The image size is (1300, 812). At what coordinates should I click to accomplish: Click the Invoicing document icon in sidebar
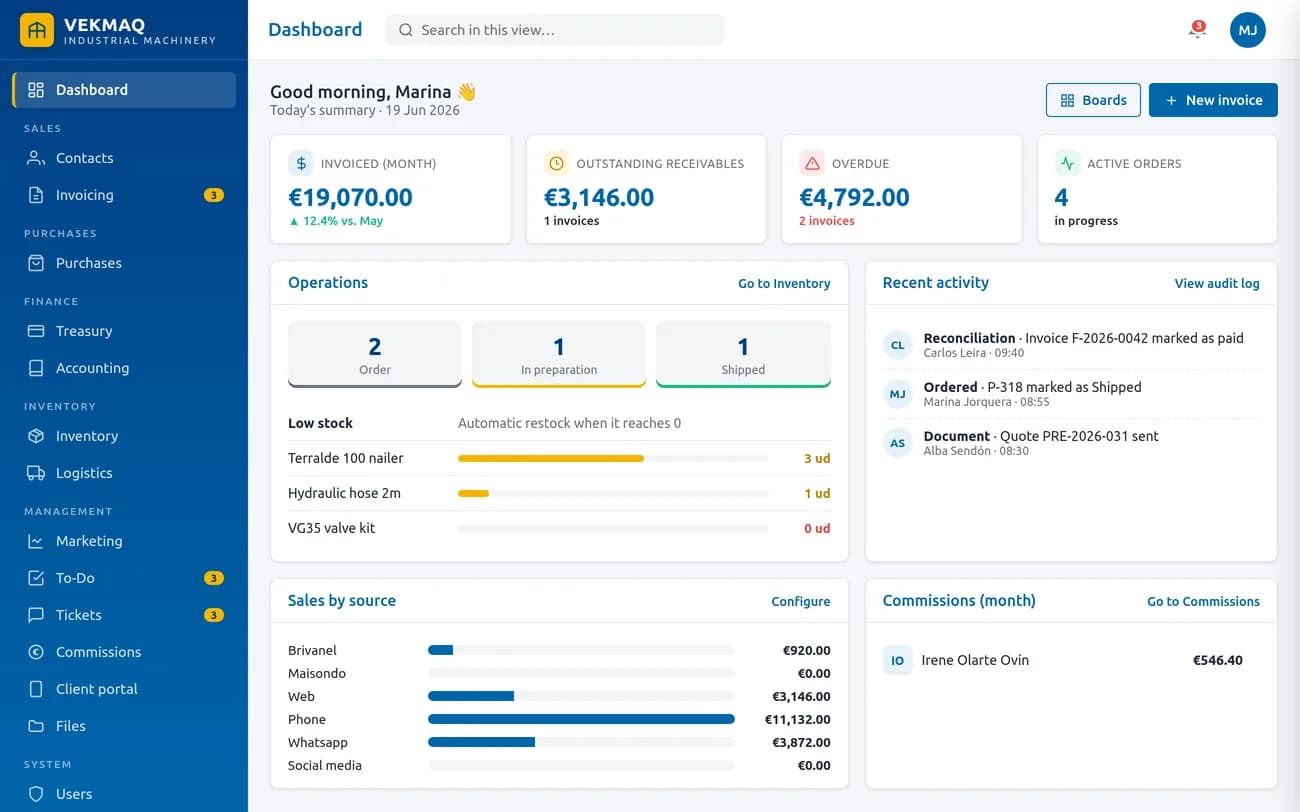(36, 195)
